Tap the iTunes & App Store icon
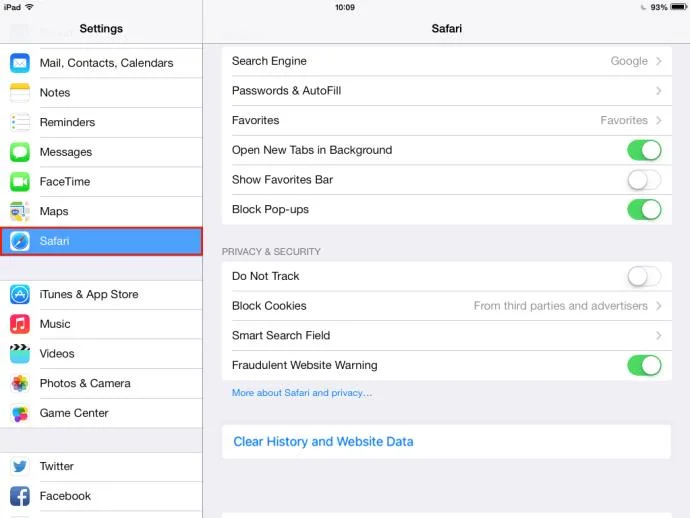Image resolution: width=690 pixels, height=518 pixels. coord(20,294)
